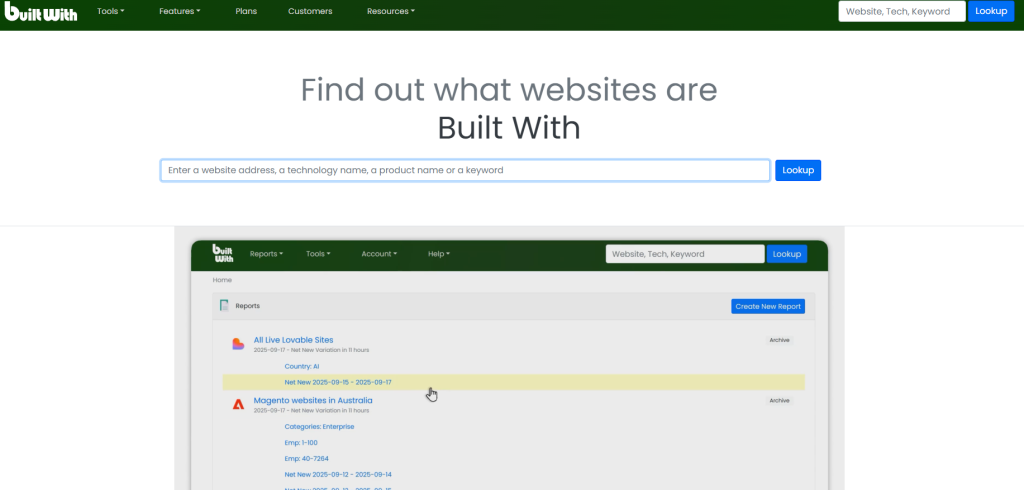
Task: Expand the Account dropdown in demo preview
Action: [379, 253]
